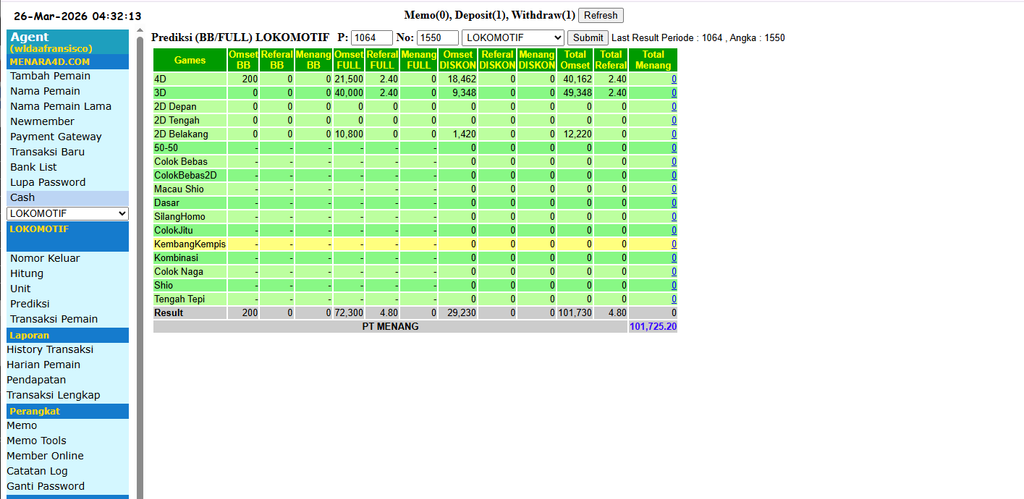Image resolution: width=1024 pixels, height=499 pixels.
Task: Click Total Menang link for 2D Tengah
Action: point(674,120)
